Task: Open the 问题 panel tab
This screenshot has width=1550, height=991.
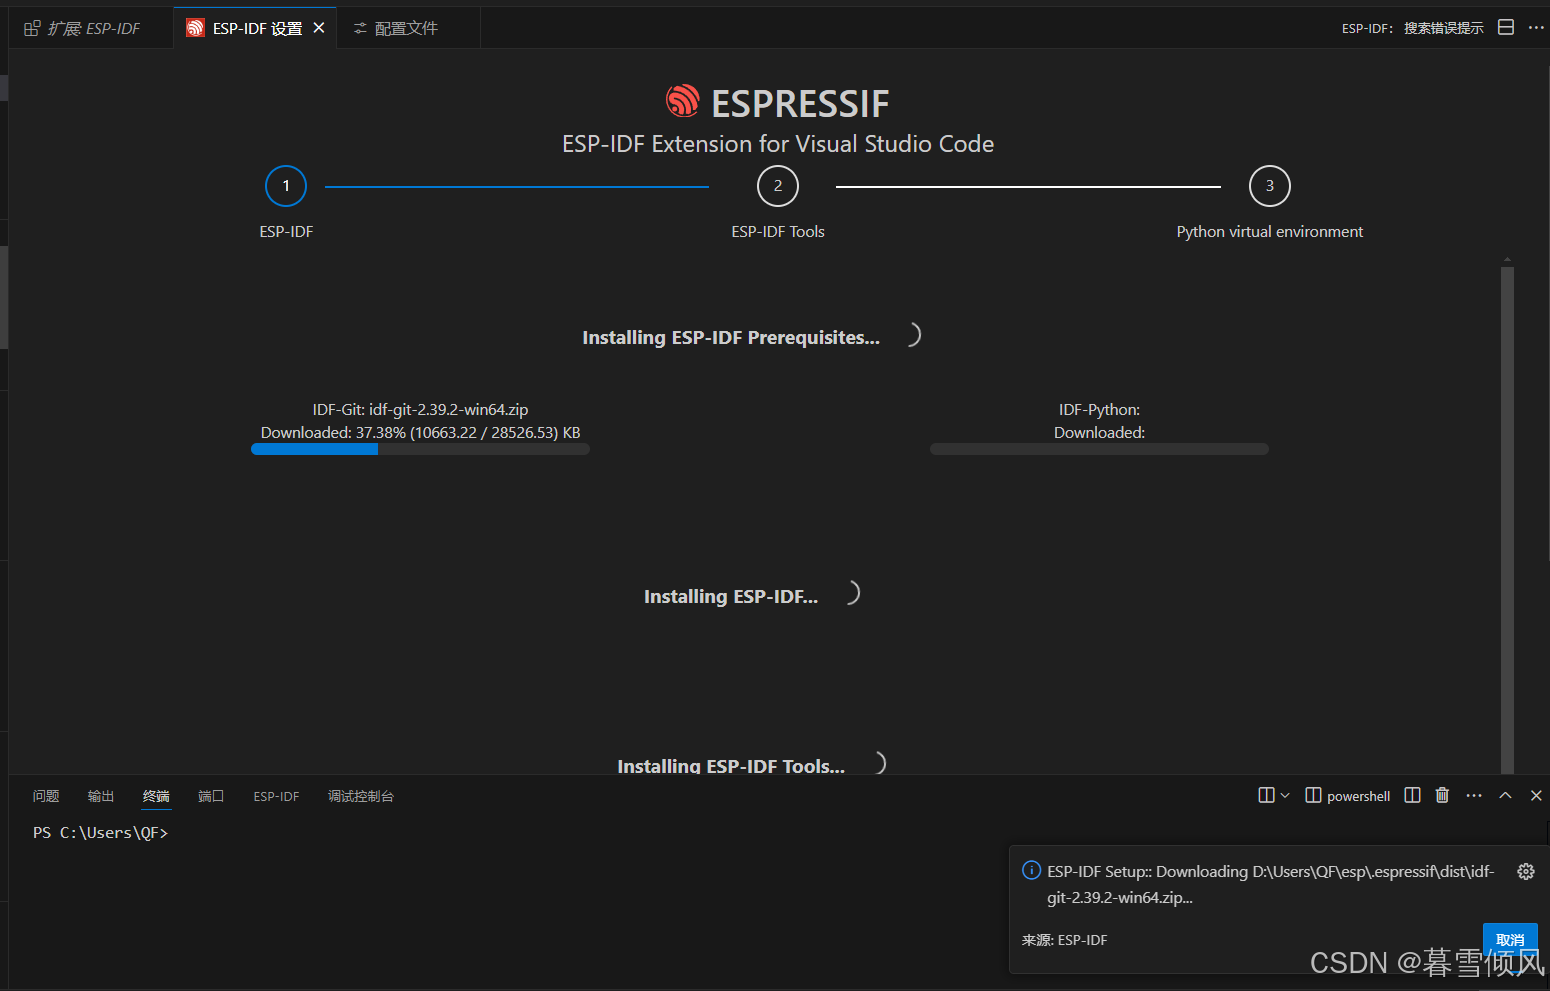Action: [x=46, y=796]
